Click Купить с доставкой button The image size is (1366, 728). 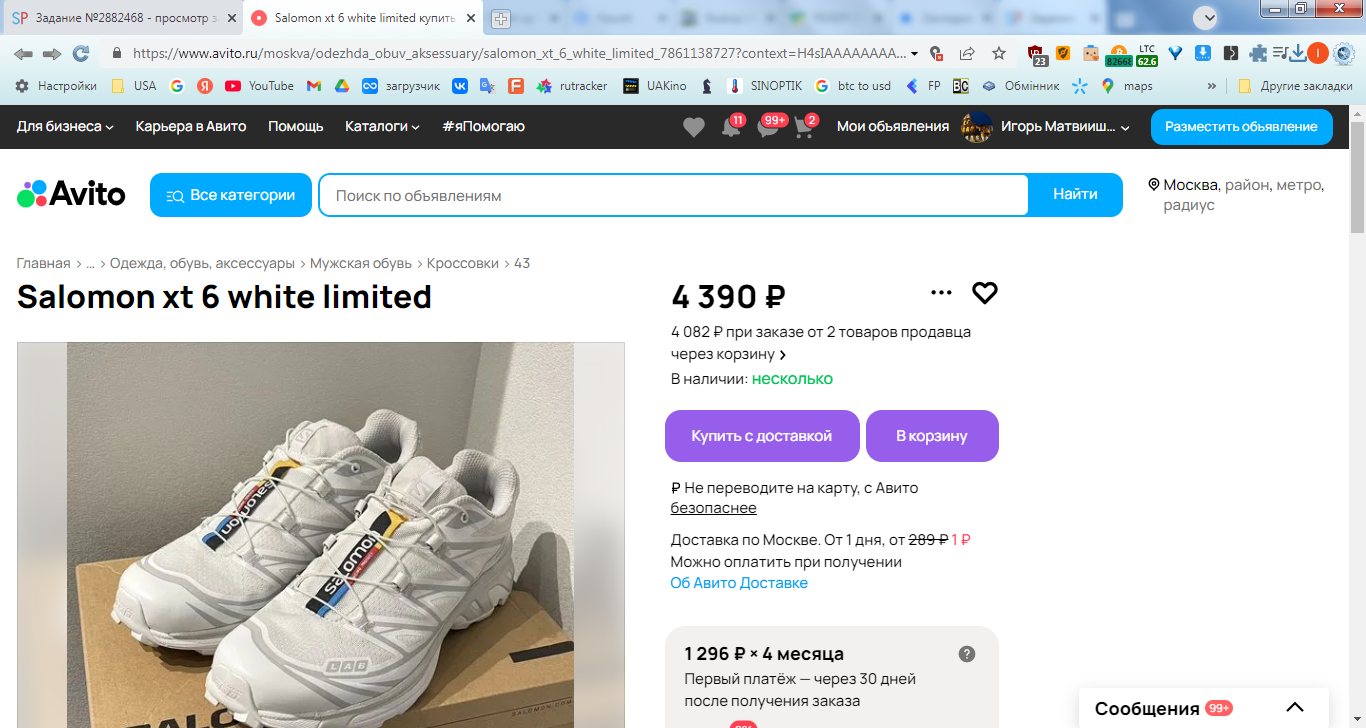pyautogui.click(x=762, y=436)
